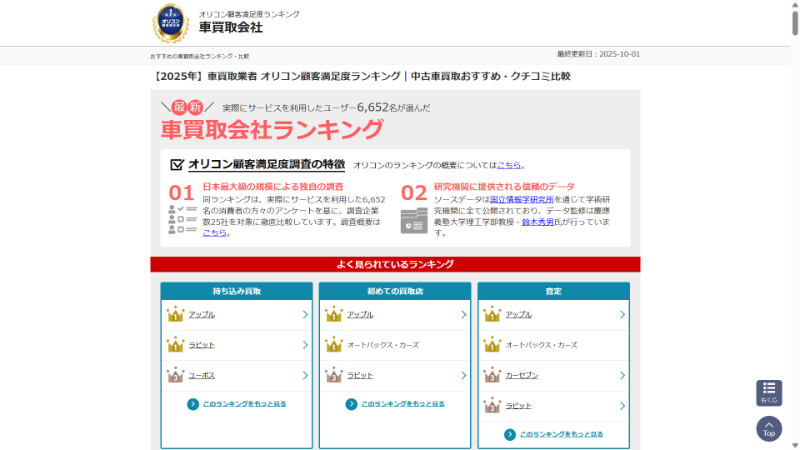Click the 車買取会社 header title
The height and width of the screenshot is (450, 800).
(230, 27)
